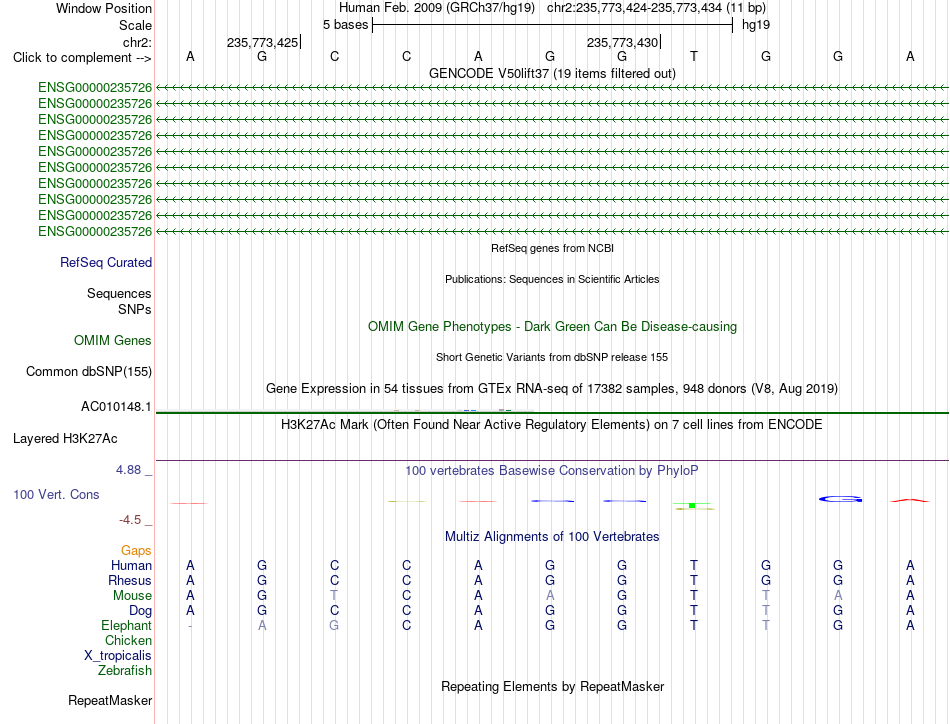Click the Elephant alignment row label

click(126, 625)
